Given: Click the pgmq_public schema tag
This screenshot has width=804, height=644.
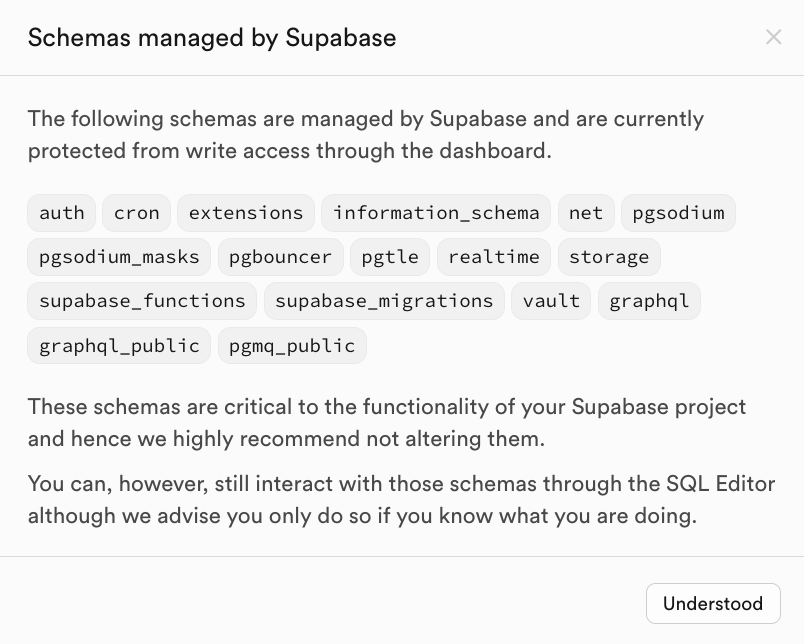Looking at the screenshot, I should [292, 345].
